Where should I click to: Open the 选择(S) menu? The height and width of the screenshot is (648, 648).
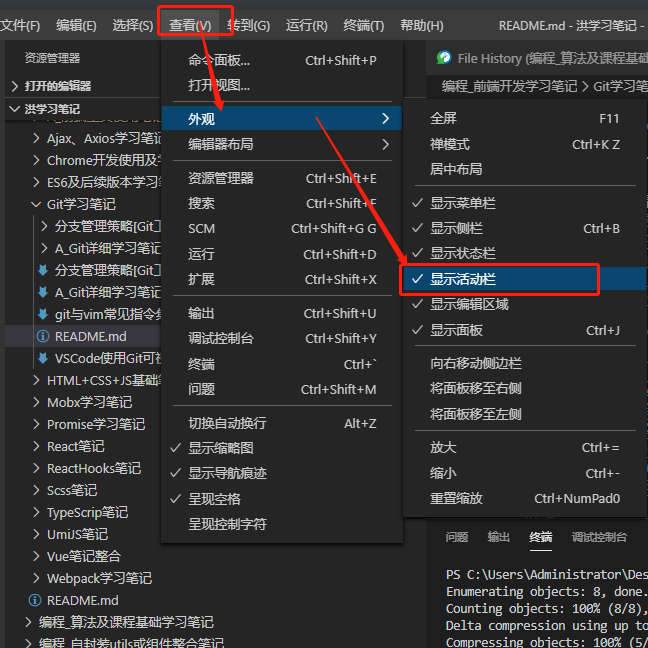click(x=133, y=26)
